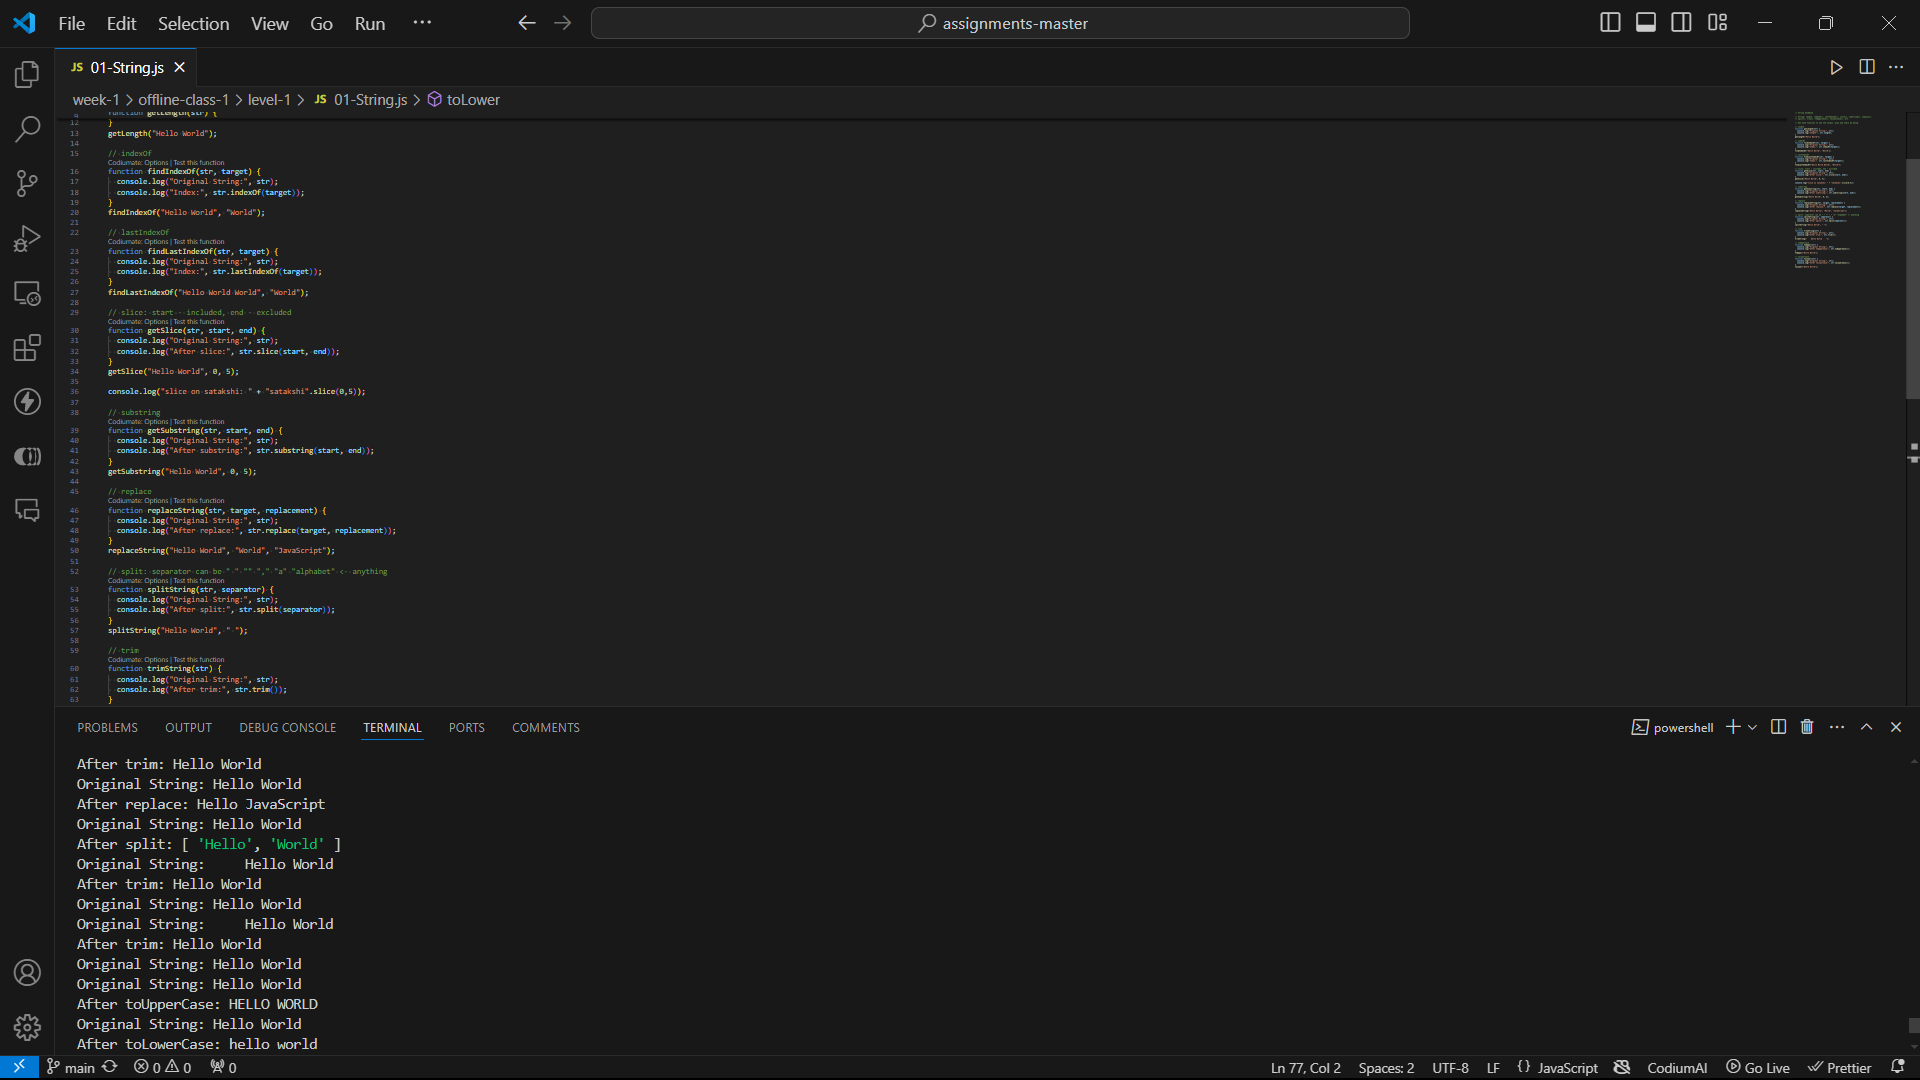Screen dimensions: 1920x1080
Task: Click the Run button in top toolbar
Action: pos(1834,67)
